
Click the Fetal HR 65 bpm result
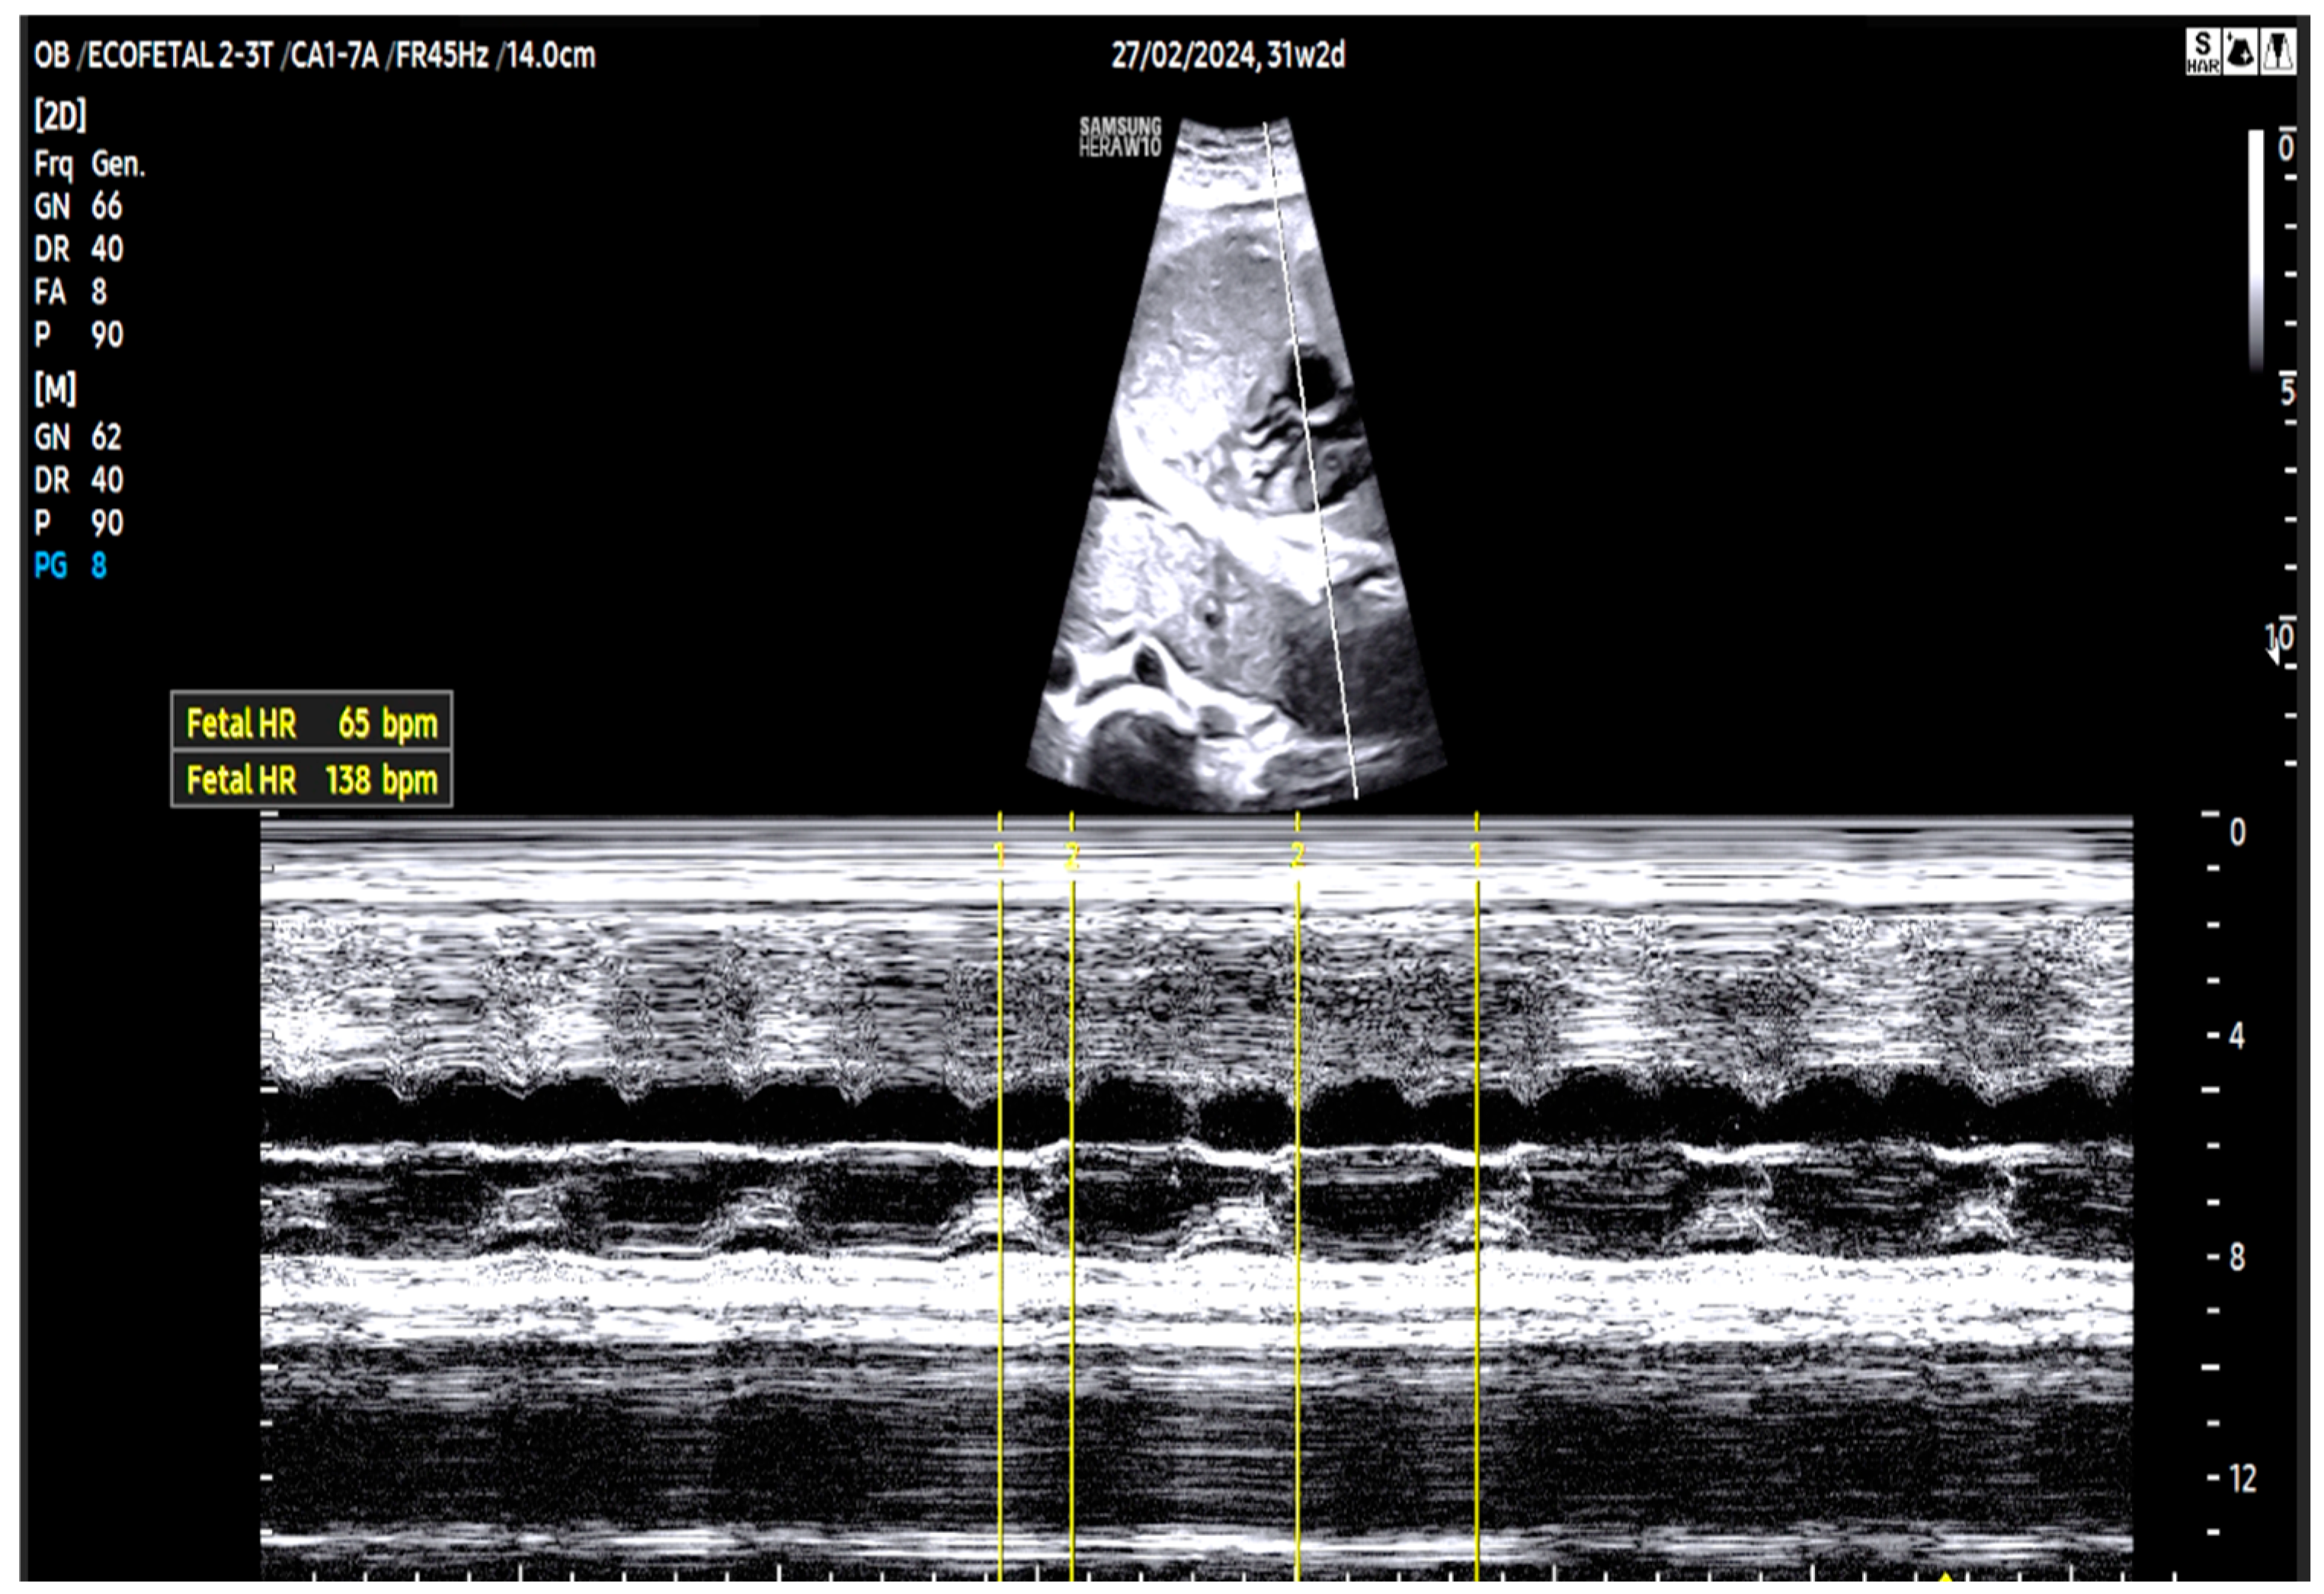[311, 722]
